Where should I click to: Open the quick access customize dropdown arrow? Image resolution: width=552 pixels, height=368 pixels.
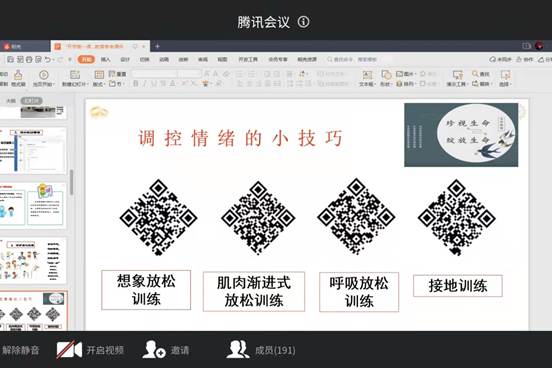pyautogui.click(x=70, y=60)
